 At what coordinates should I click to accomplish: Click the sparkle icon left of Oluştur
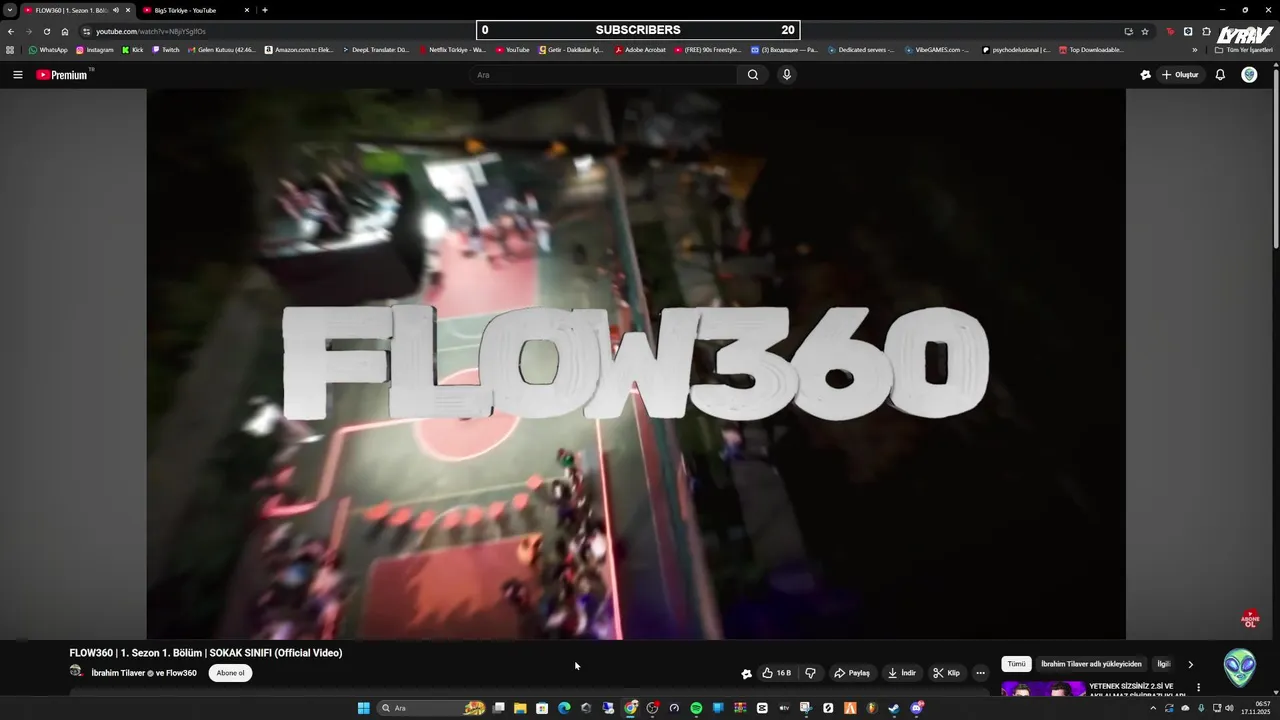(1145, 75)
